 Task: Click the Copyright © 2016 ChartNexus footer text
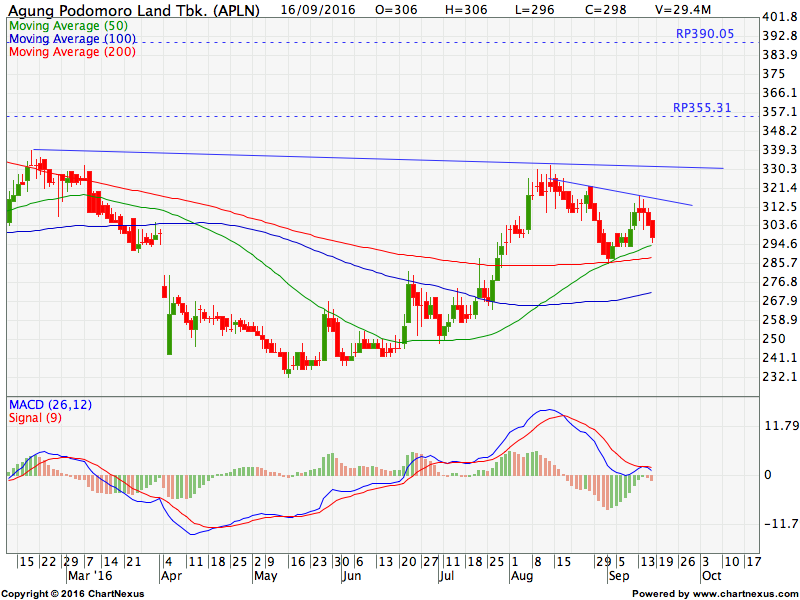(x=73, y=594)
